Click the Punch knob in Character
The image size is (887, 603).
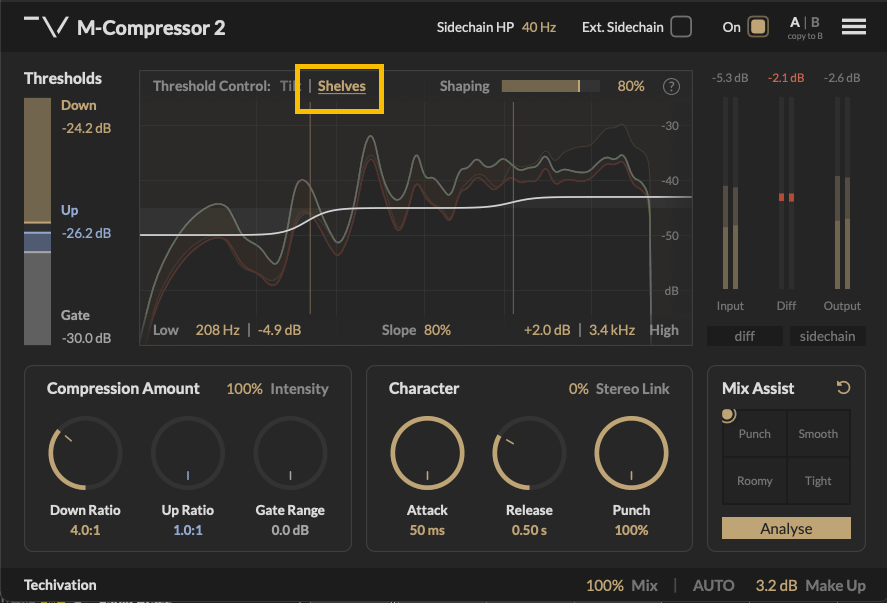[631, 453]
